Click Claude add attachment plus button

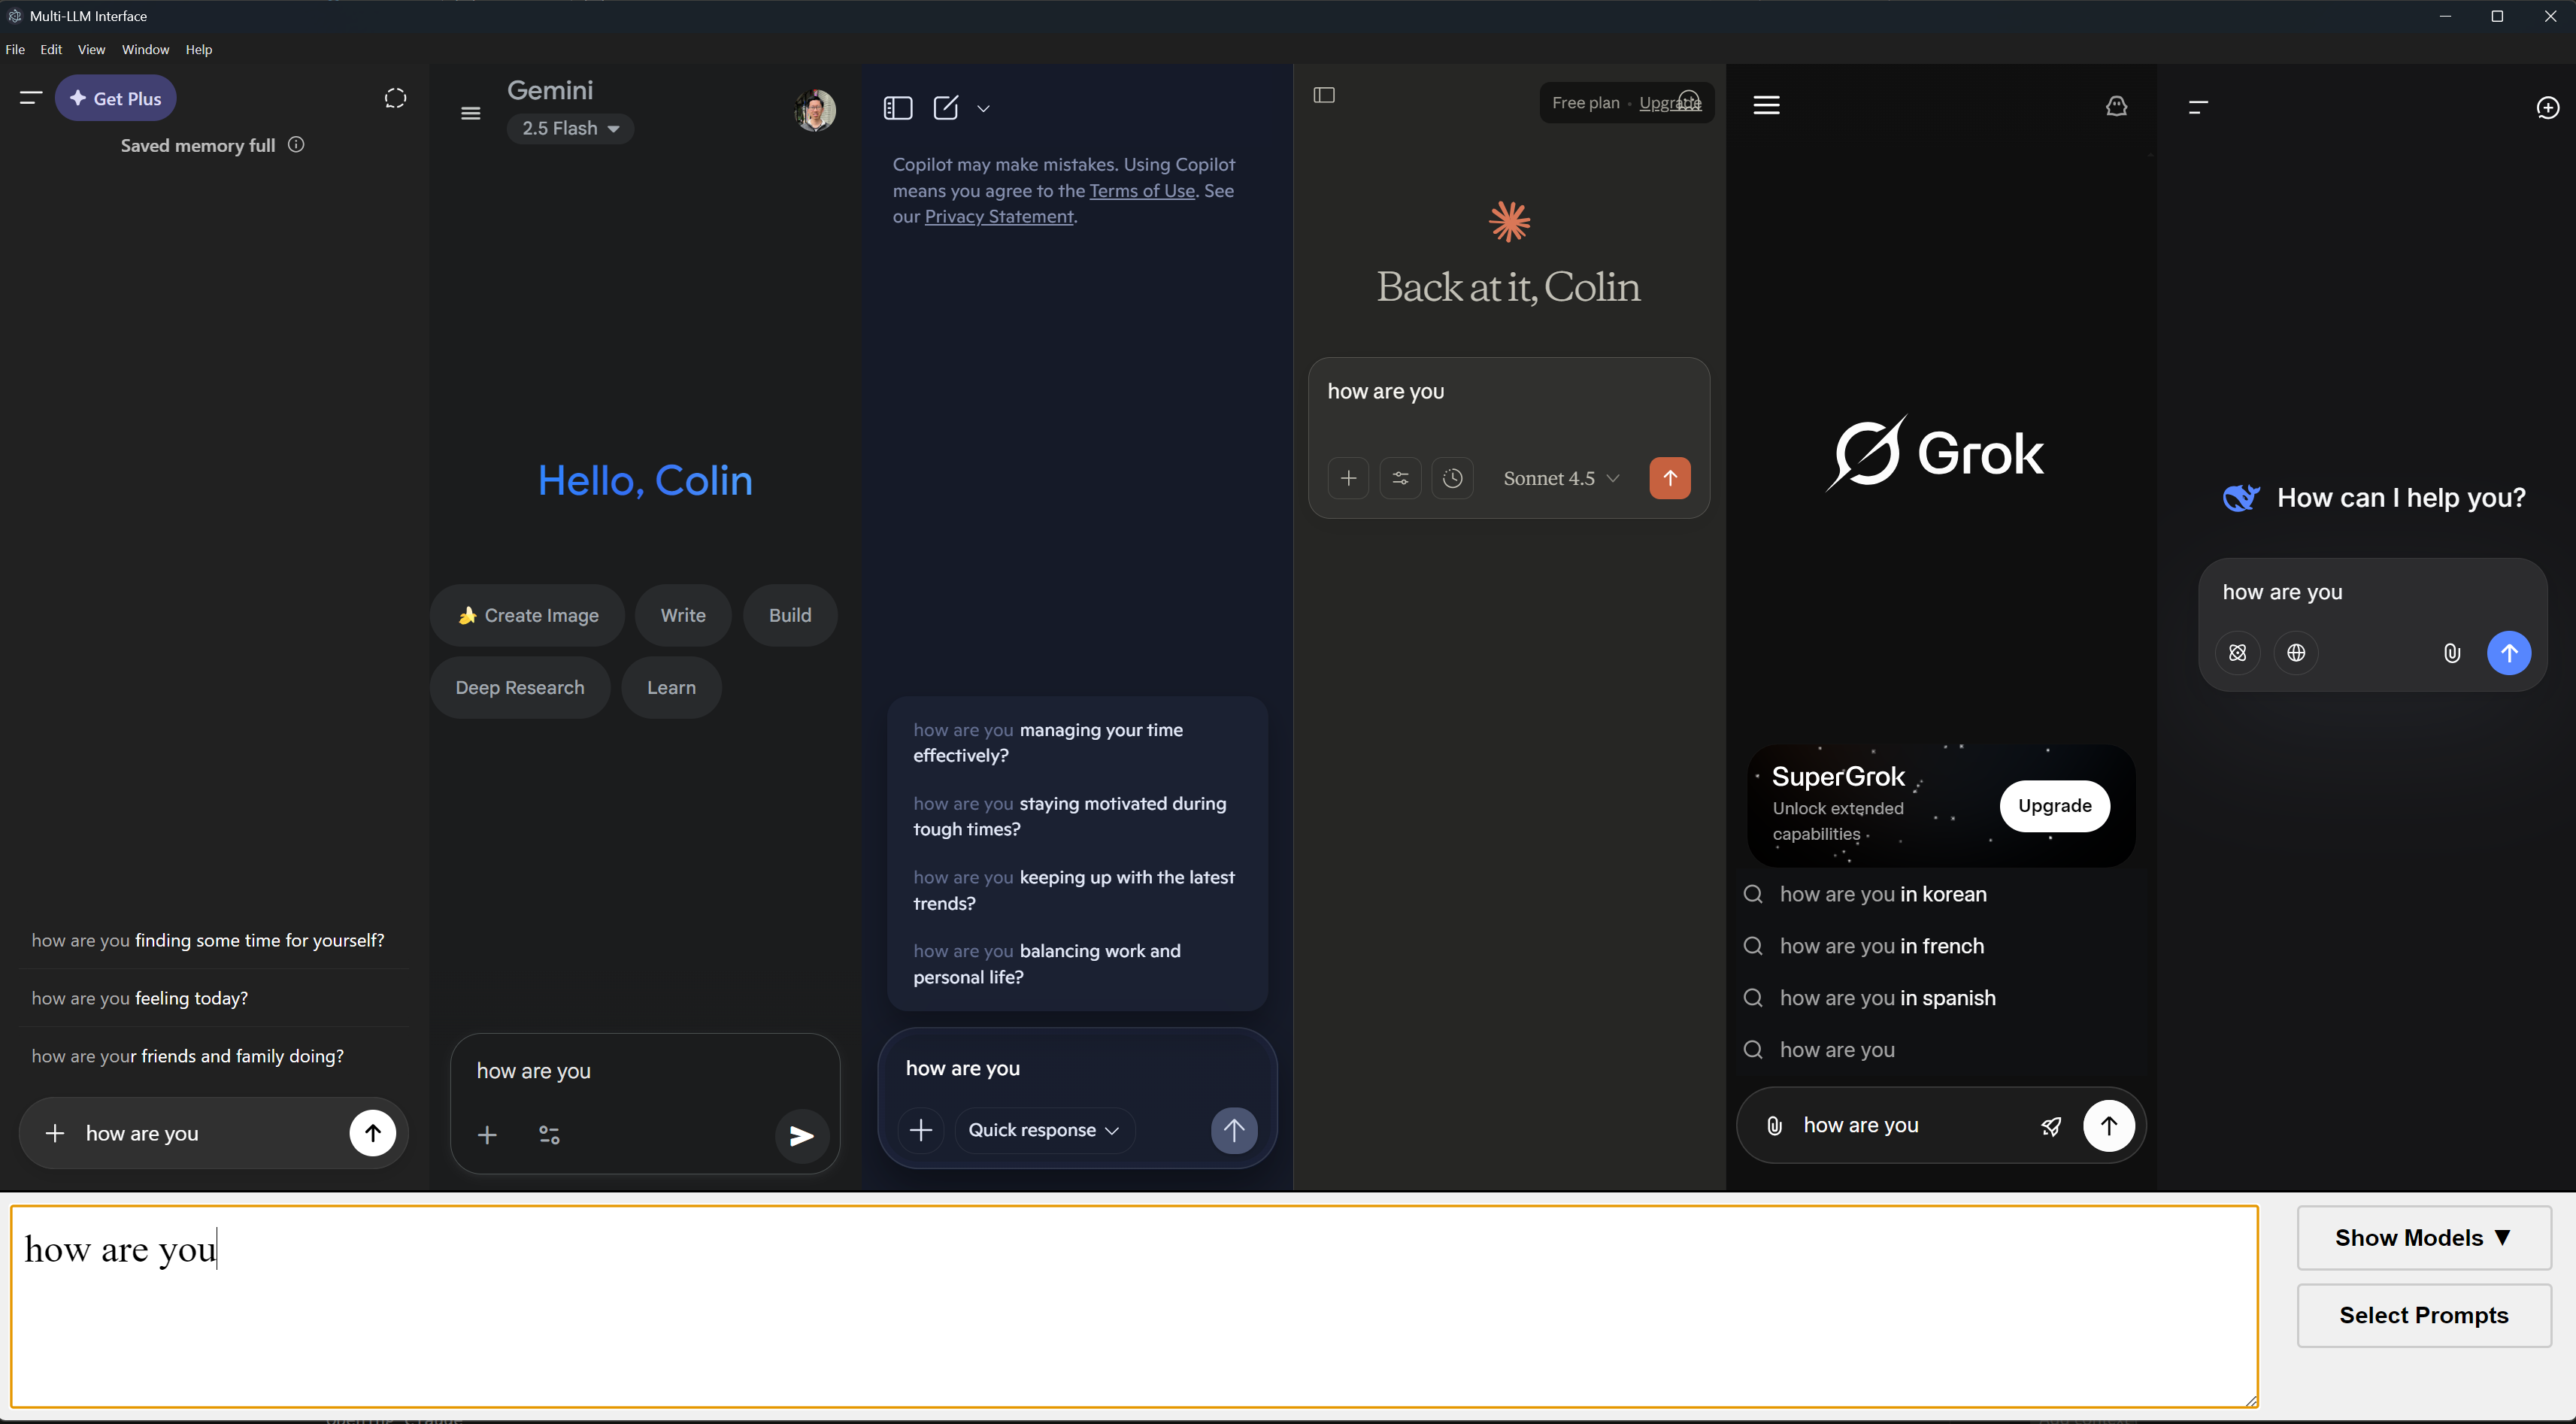1349,478
